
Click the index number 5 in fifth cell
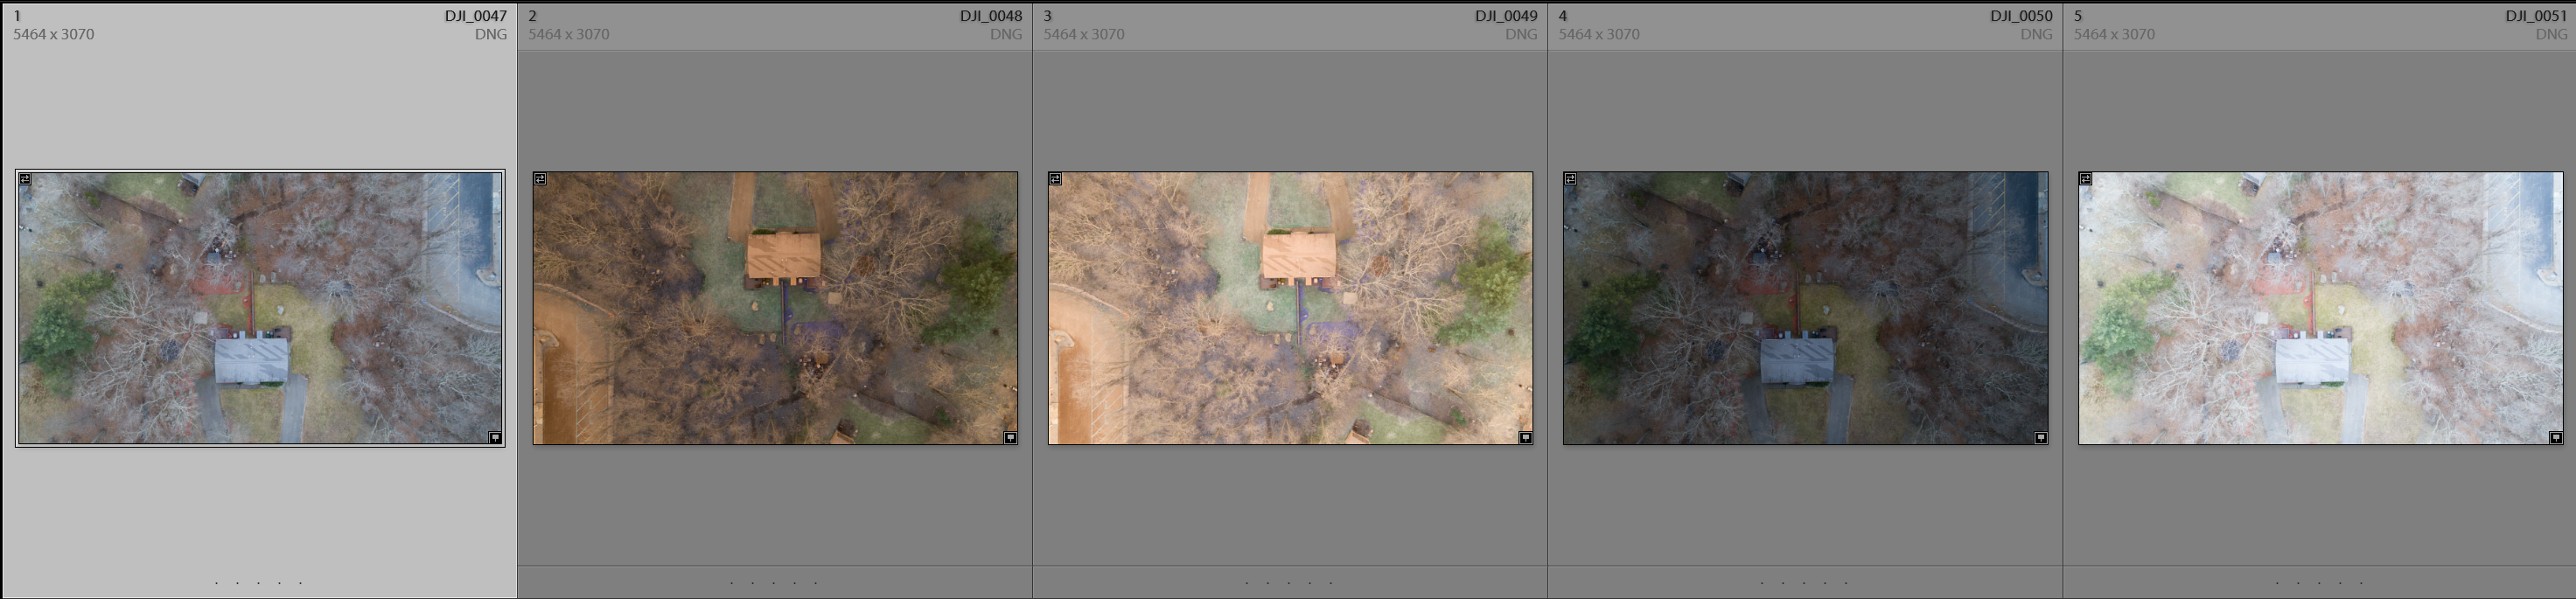point(2078,16)
